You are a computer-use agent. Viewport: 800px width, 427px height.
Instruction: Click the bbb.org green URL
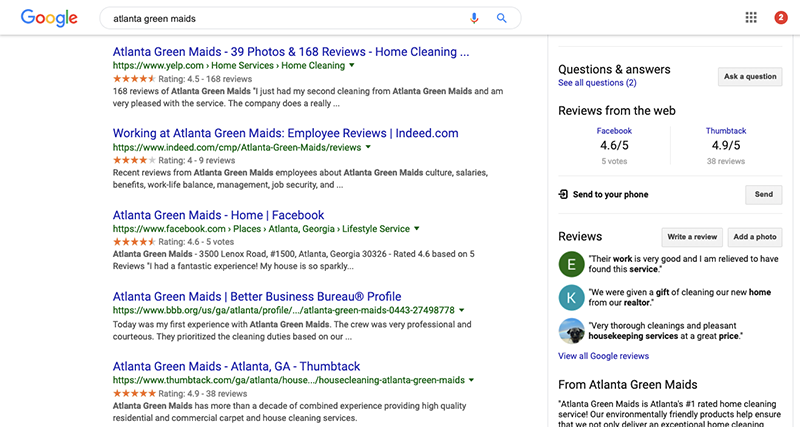(x=283, y=310)
